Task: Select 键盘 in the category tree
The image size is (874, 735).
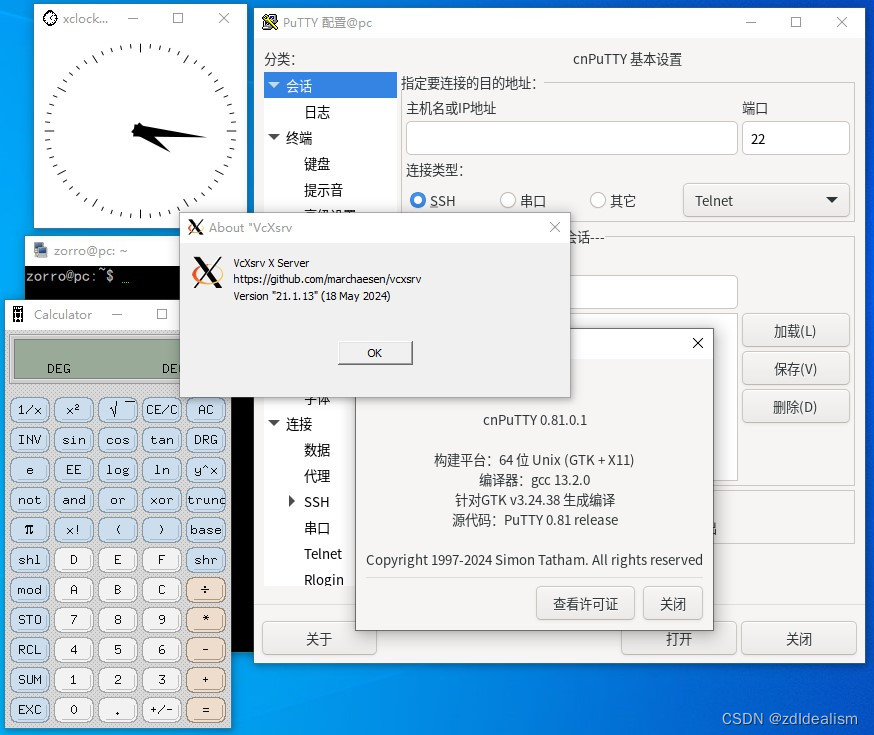Action: [317, 164]
